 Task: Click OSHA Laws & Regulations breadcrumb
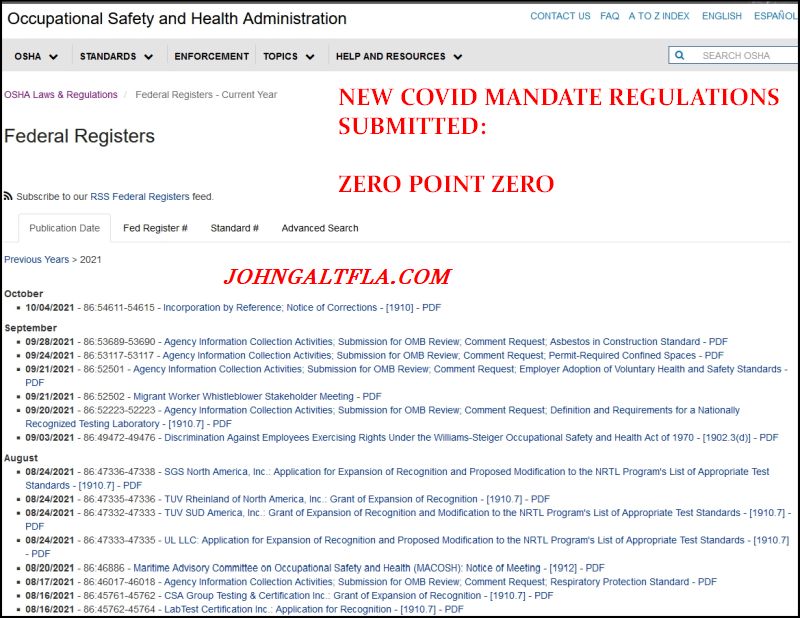click(59, 95)
